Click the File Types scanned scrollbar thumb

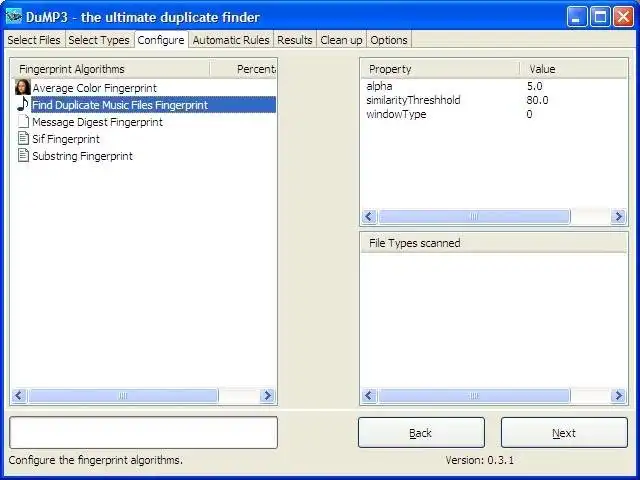pyautogui.click(x=474, y=395)
